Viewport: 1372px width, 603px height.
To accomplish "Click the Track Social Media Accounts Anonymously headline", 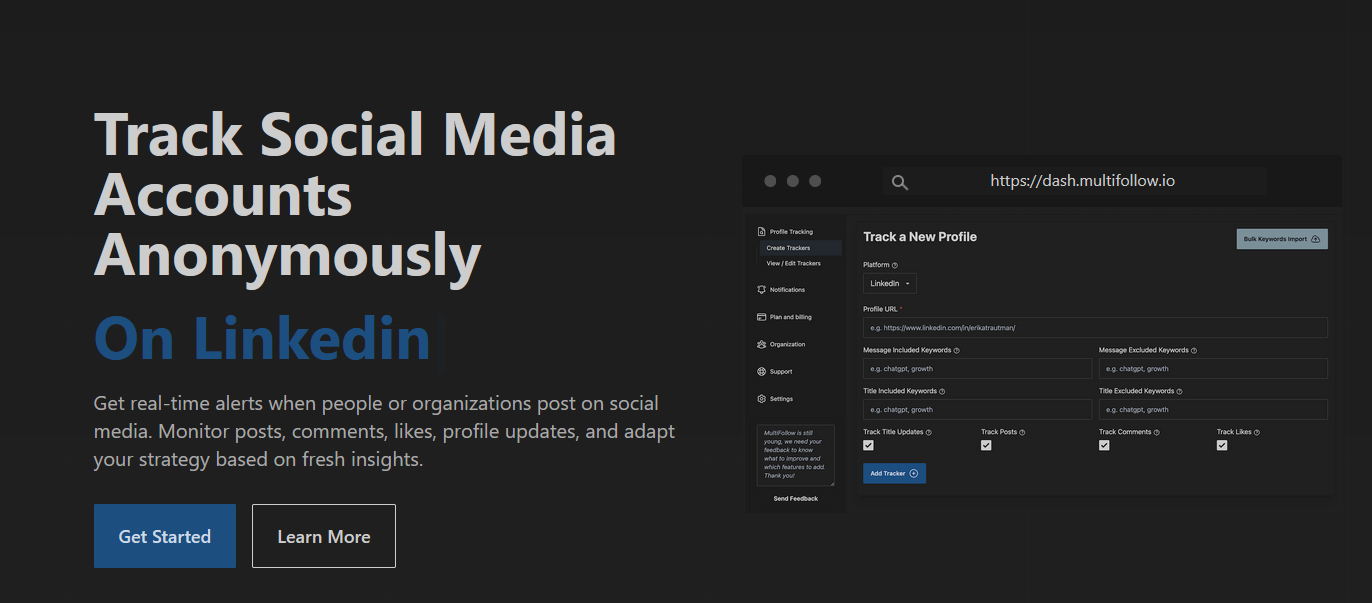I will tap(355, 194).
